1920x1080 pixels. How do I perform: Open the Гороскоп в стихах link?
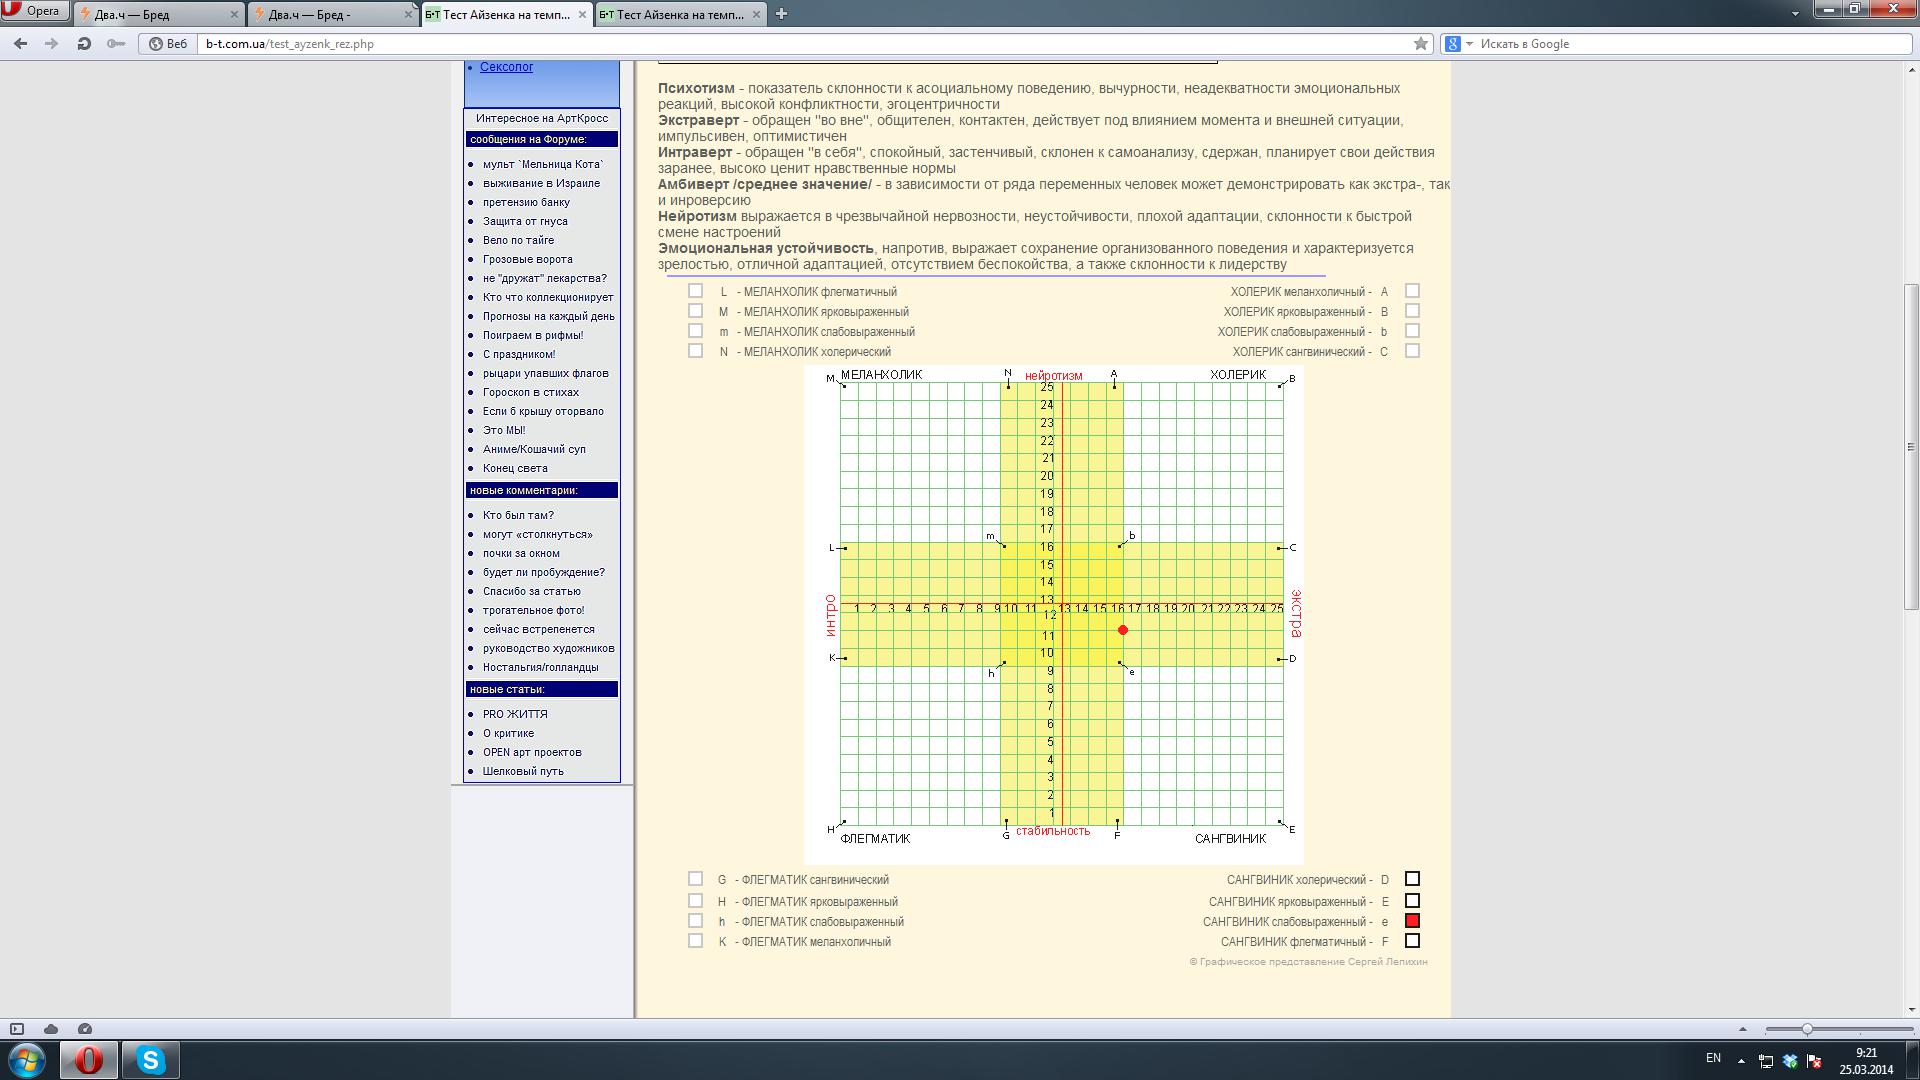[530, 392]
